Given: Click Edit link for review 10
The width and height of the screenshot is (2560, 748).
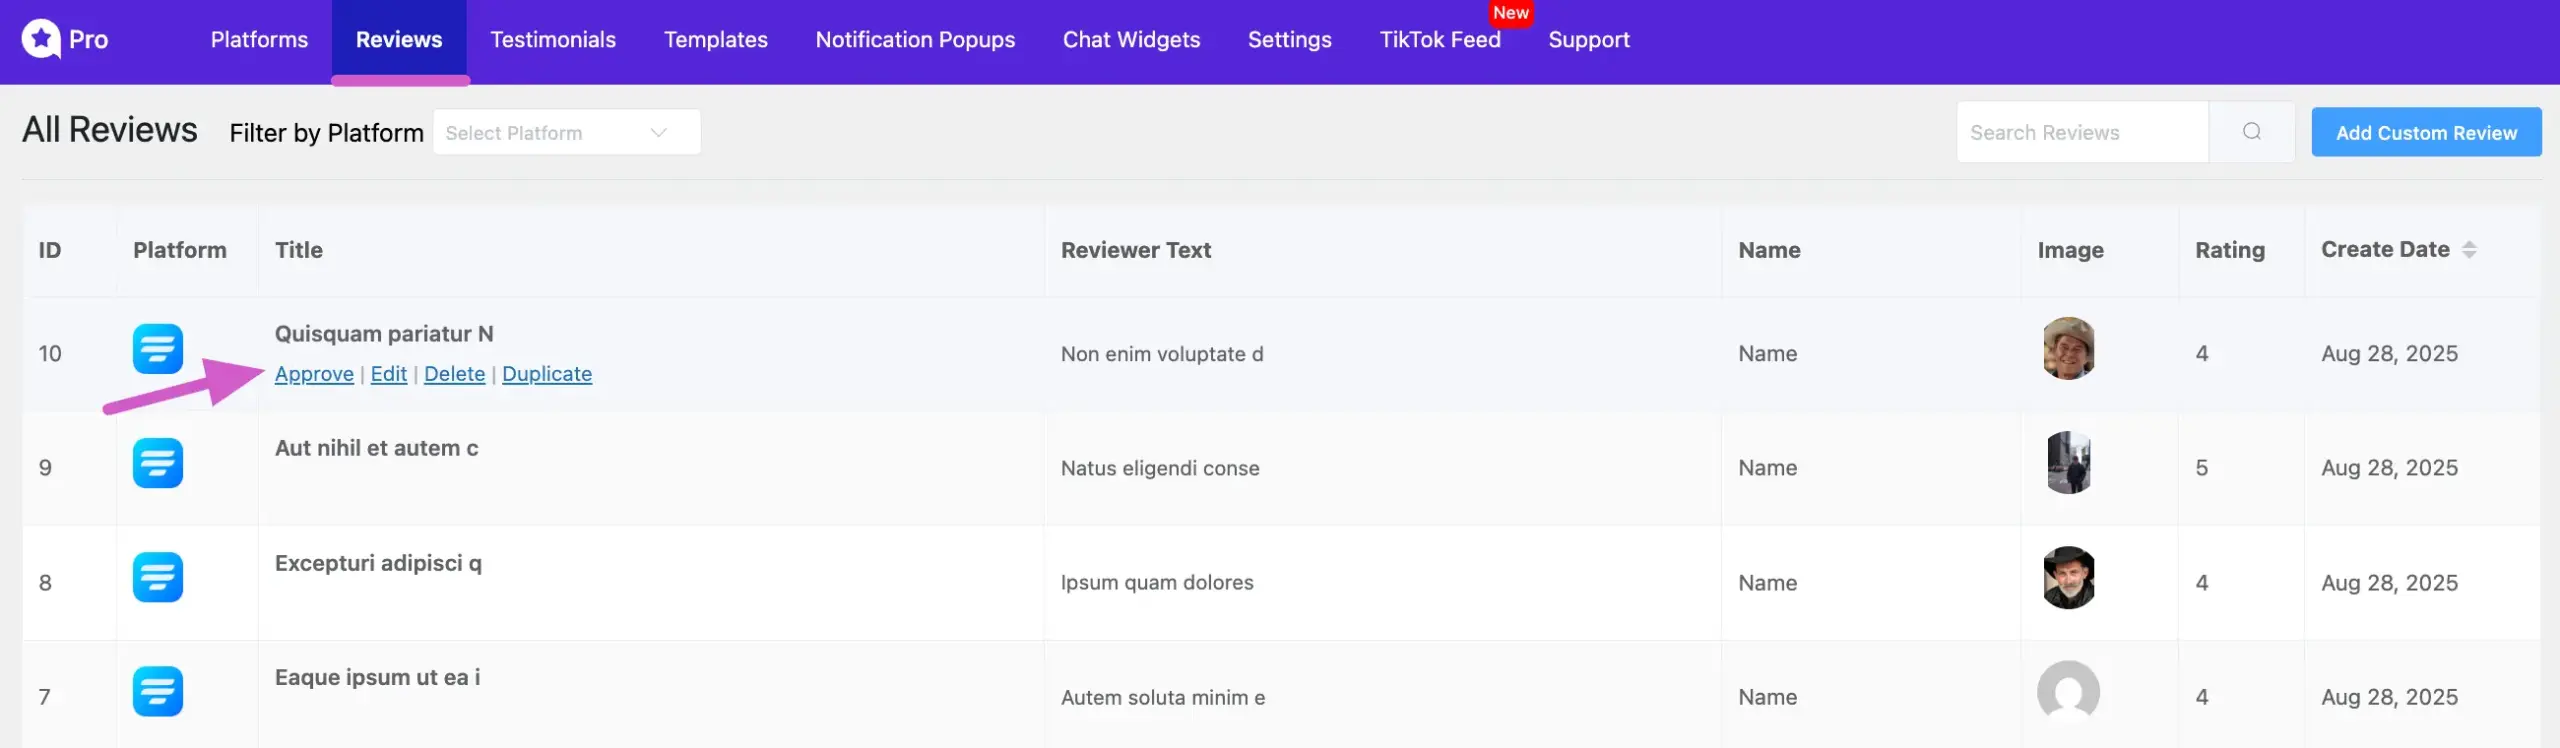Looking at the screenshot, I should click(388, 374).
